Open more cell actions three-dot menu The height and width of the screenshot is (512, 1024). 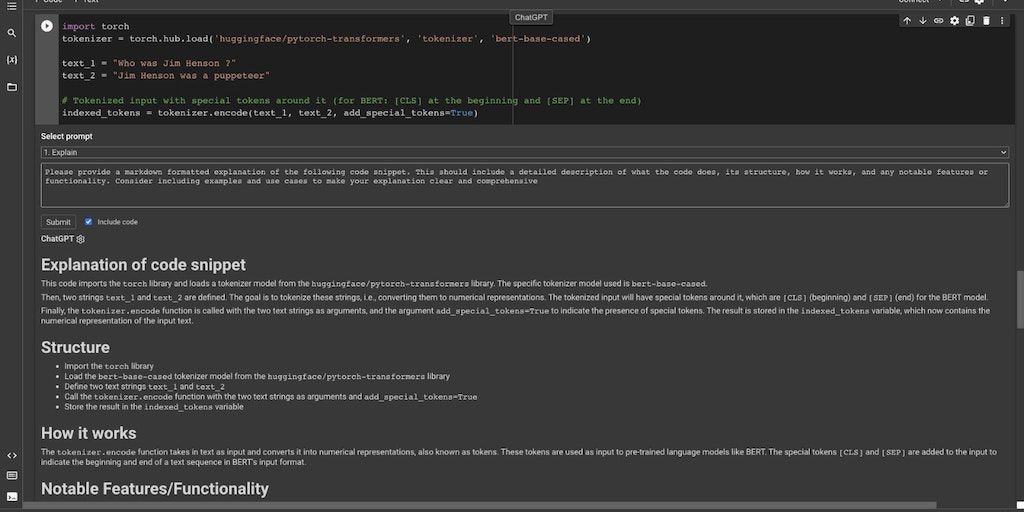click(1001, 21)
